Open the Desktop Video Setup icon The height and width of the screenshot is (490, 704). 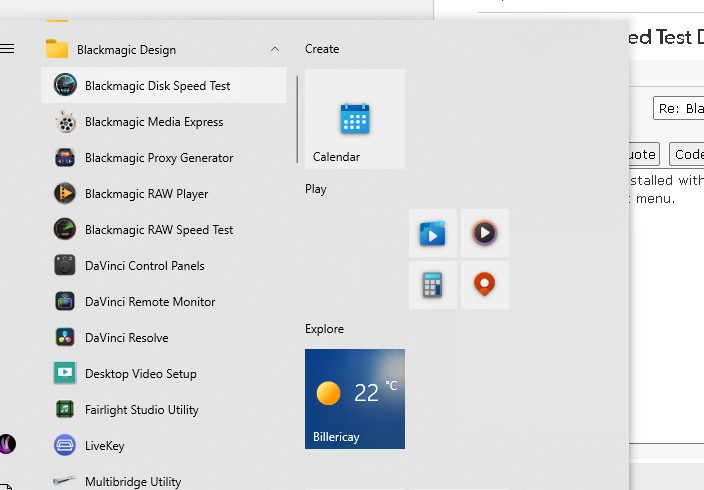pos(65,373)
